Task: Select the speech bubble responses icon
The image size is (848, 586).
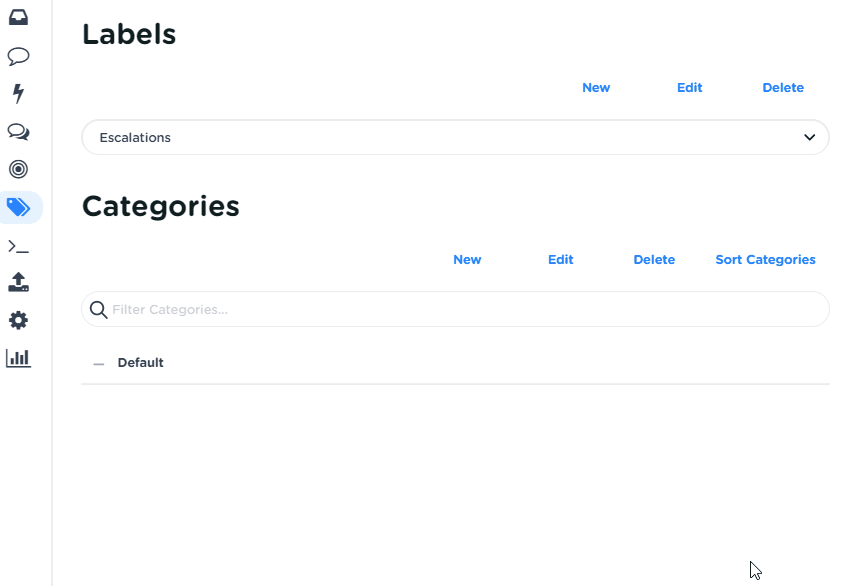Action: (18, 56)
